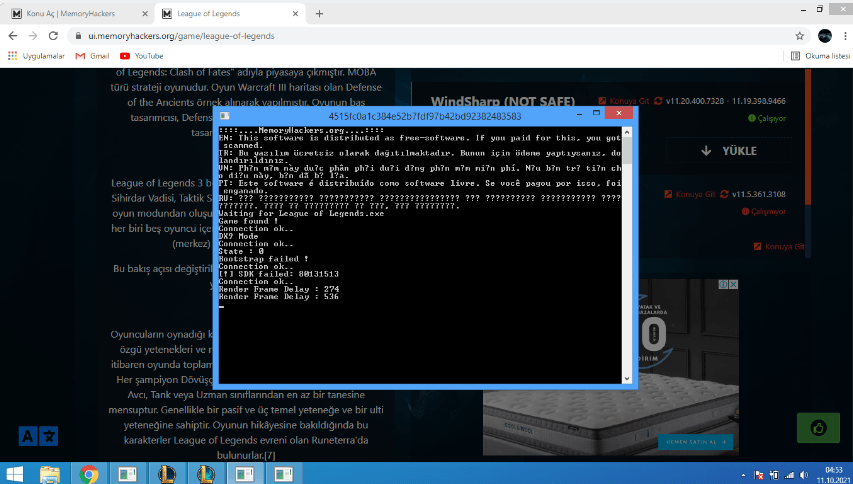This screenshot has height=484, width=853.
Task: Reload the current page
Action: click(53, 36)
